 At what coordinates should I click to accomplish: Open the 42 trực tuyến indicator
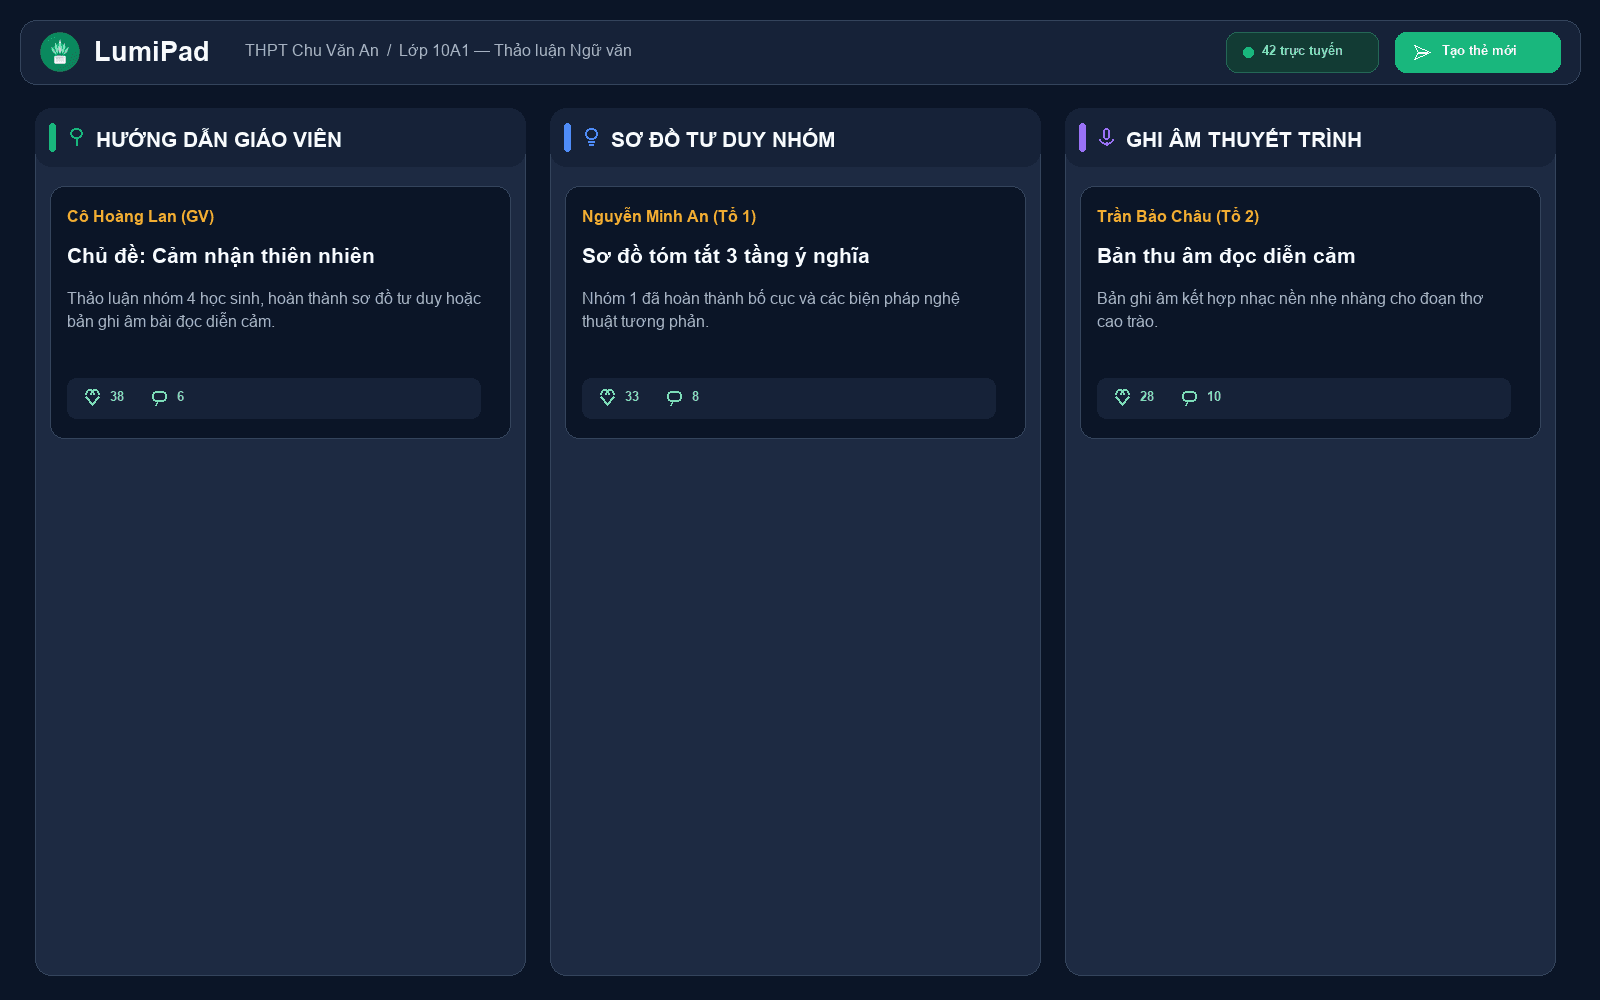pyautogui.click(x=1302, y=52)
